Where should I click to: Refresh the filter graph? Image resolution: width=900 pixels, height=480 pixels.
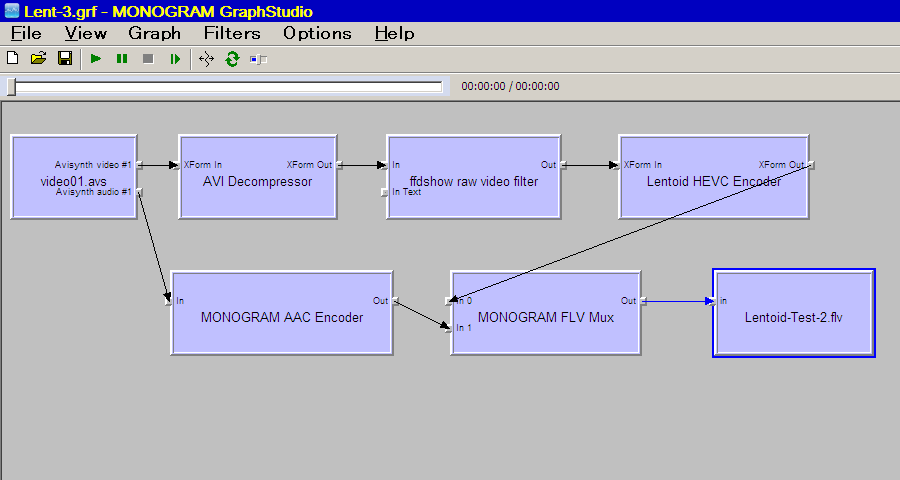[232, 59]
